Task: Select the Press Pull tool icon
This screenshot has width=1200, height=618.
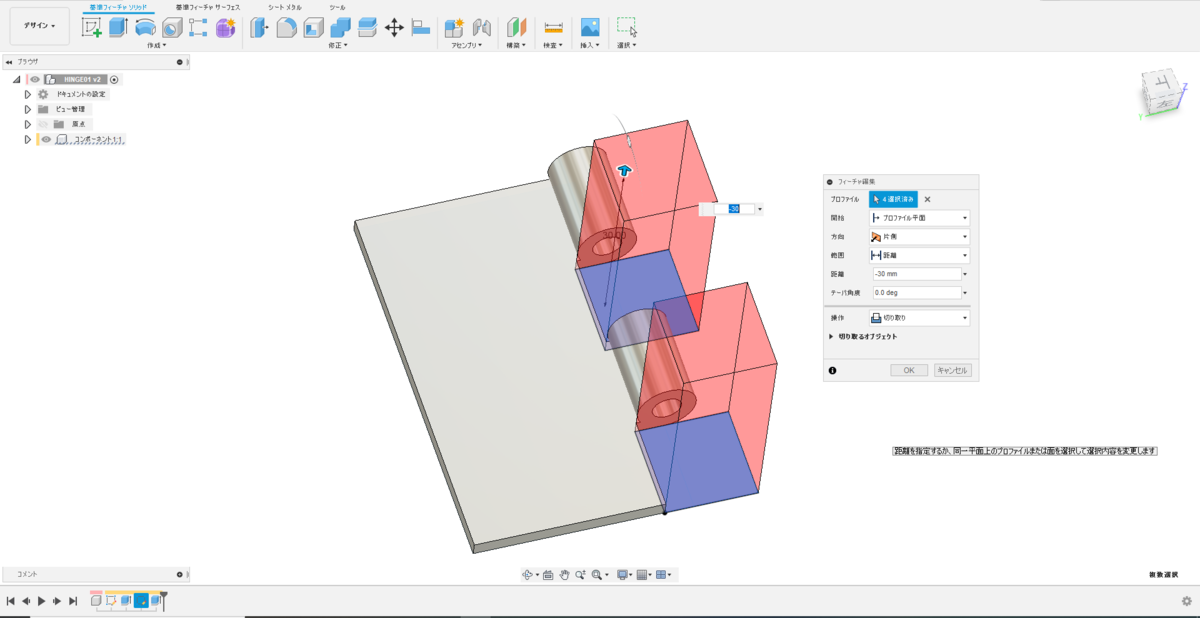Action: [x=259, y=28]
